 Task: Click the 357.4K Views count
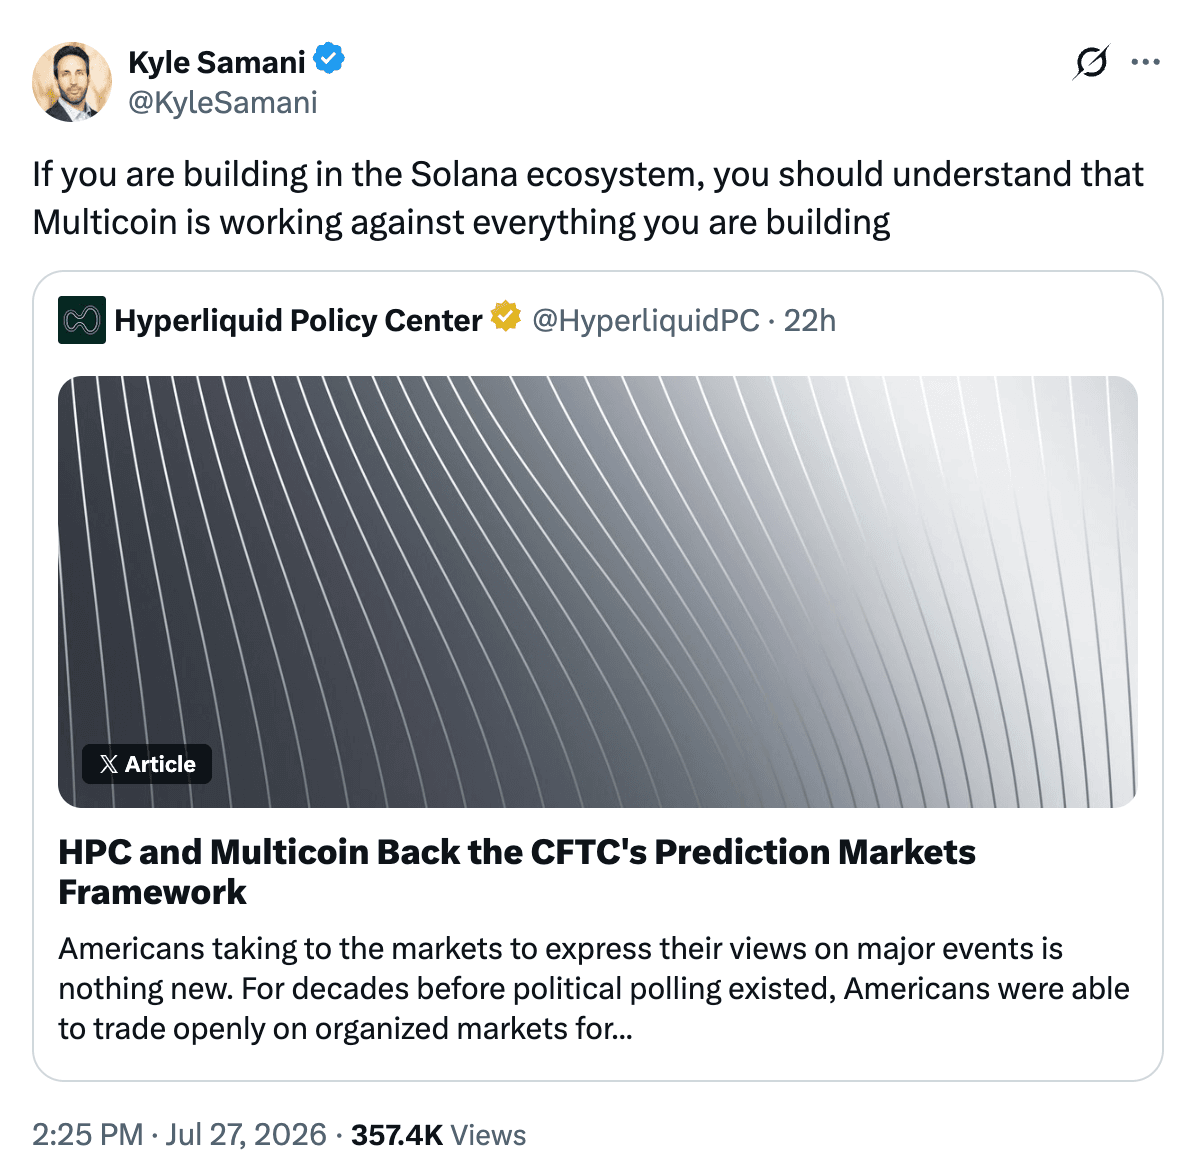click(439, 1134)
